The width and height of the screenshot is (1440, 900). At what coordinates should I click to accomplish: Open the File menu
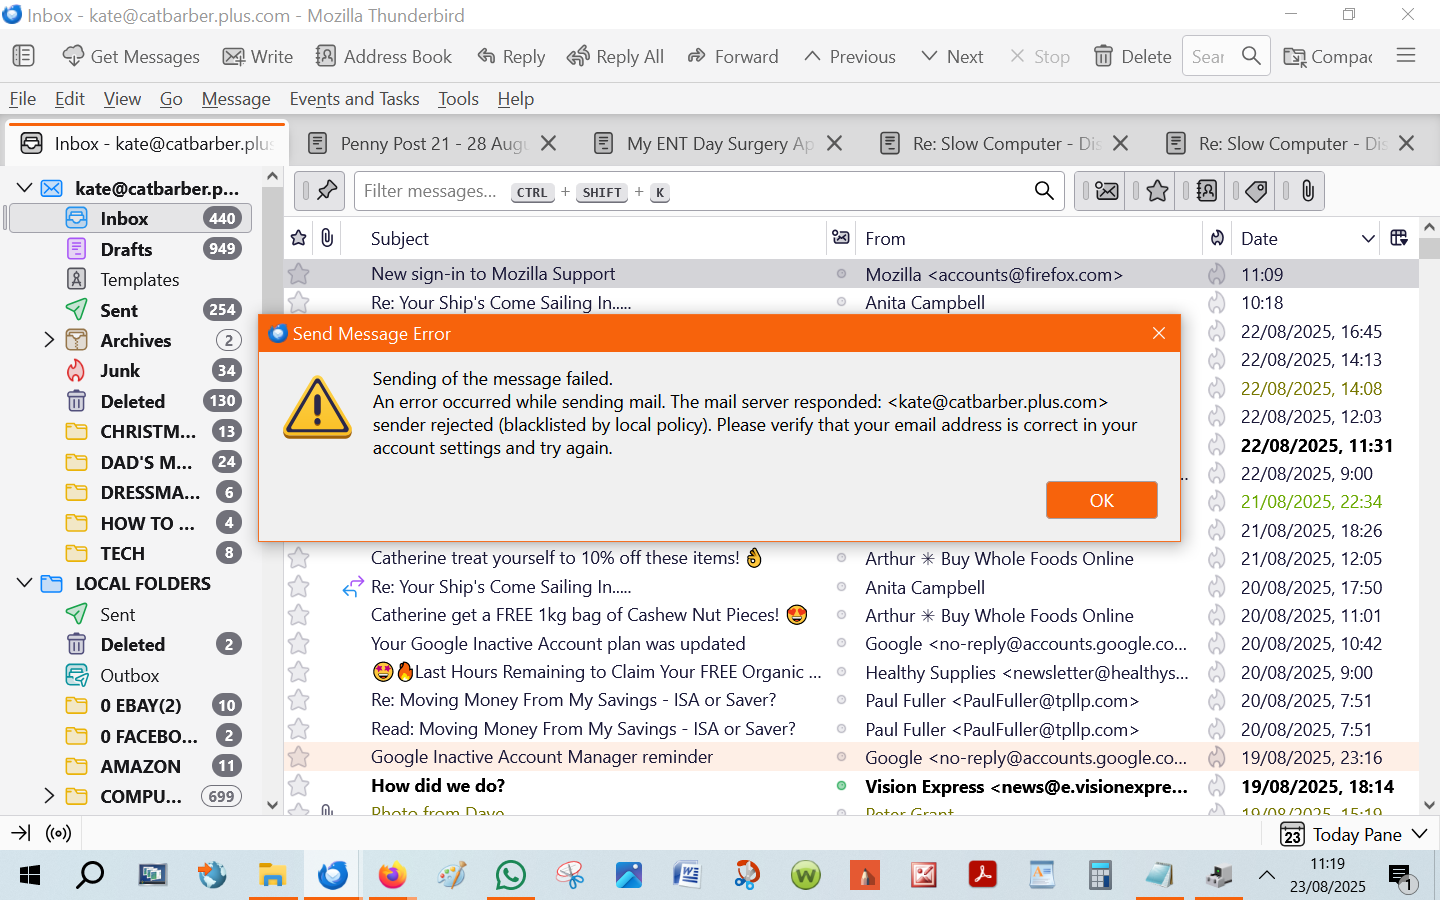[x=23, y=99]
